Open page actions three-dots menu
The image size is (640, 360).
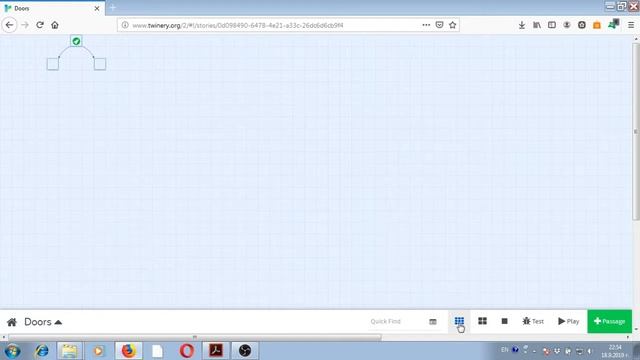tap(426, 25)
